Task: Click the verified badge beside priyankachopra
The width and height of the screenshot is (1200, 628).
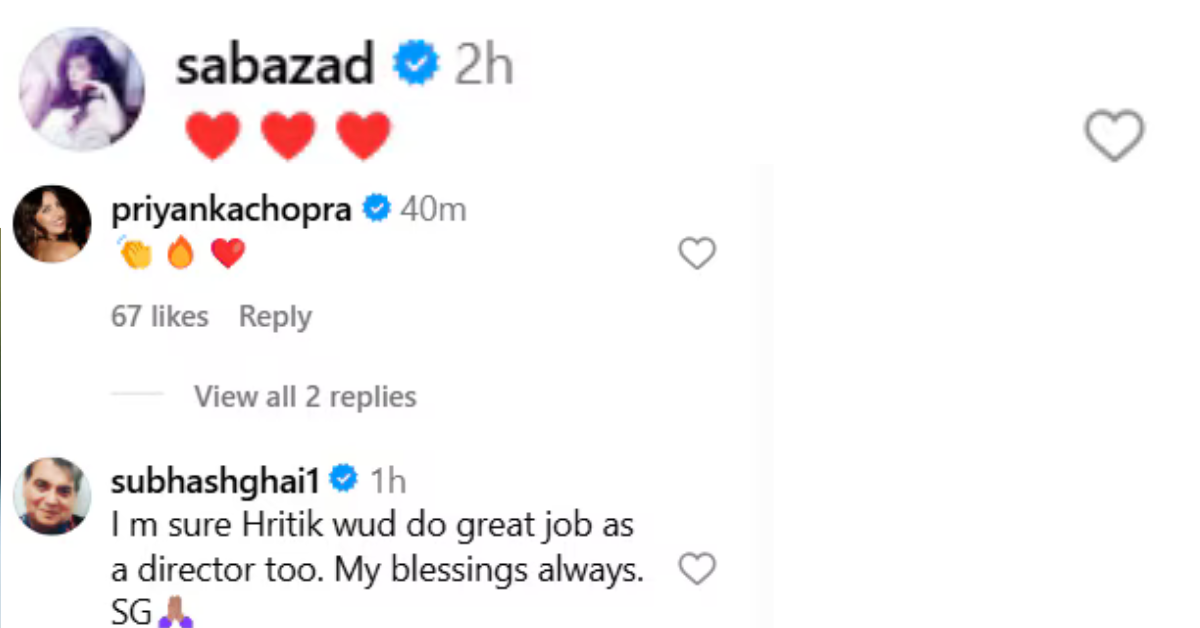Action: [x=376, y=210]
